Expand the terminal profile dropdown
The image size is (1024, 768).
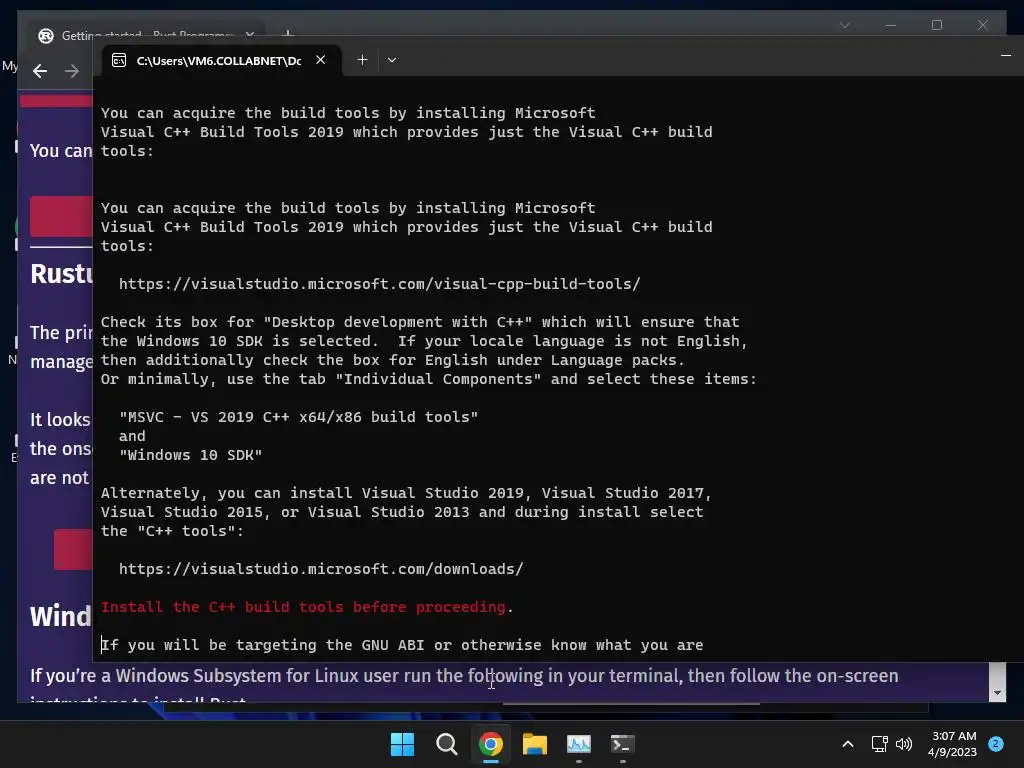[x=392, y=60]
